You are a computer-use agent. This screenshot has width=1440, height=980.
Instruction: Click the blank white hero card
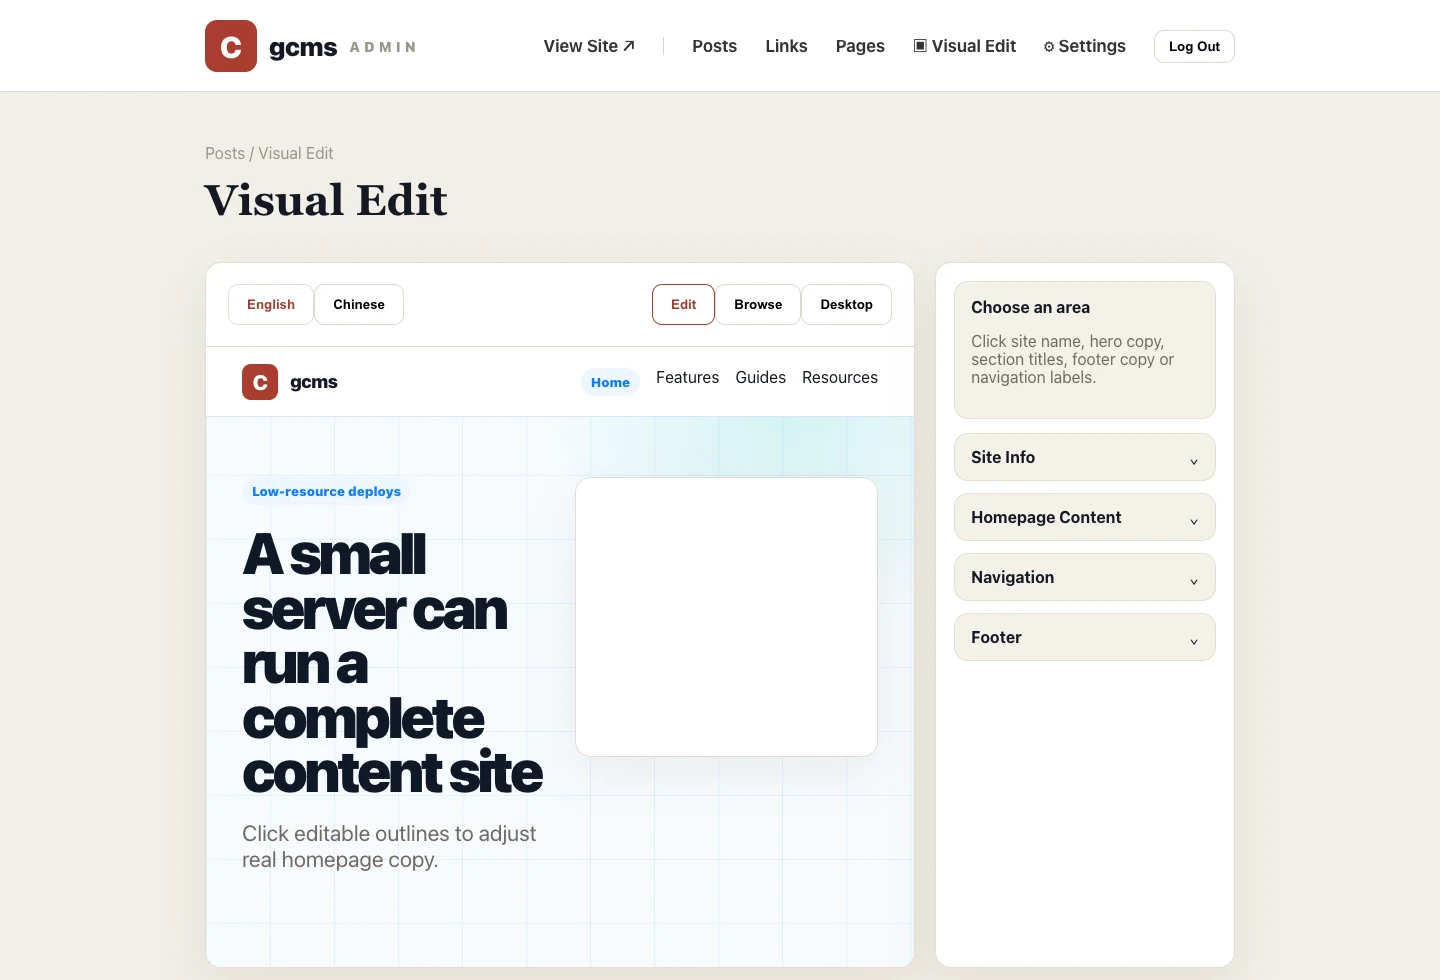pyautogui.click(x=726, y=617)
